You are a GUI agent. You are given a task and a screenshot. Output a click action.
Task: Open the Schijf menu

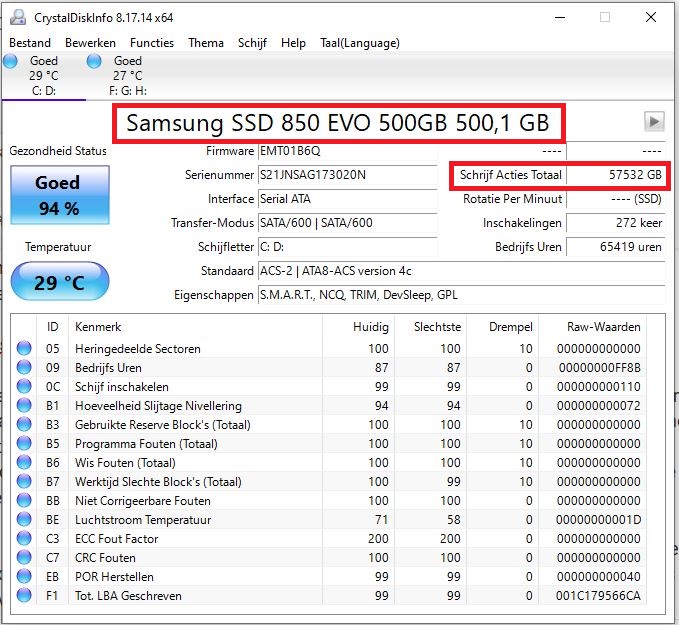252,43
